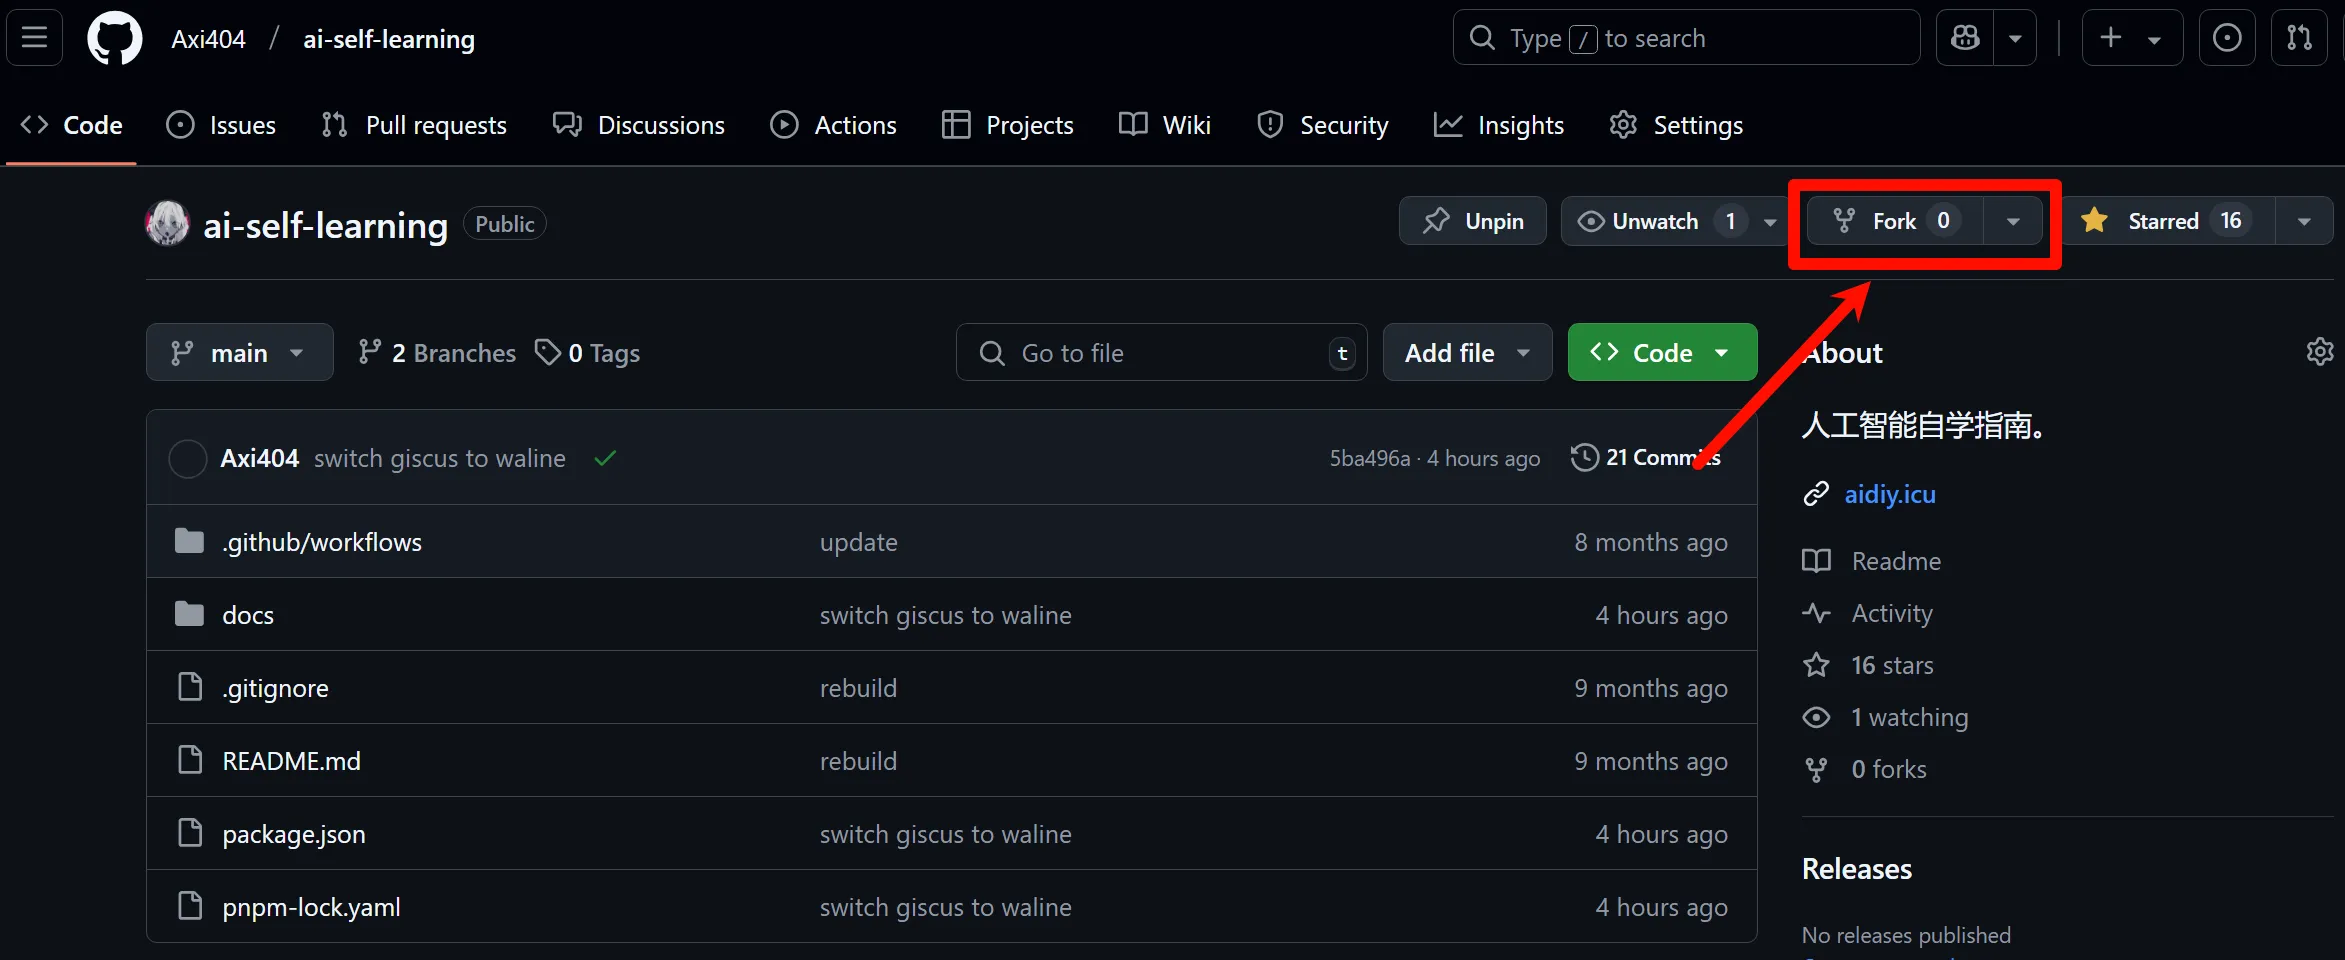
Task: Click the Axi404 owner breadcrumb
Action: pos(208,39)
